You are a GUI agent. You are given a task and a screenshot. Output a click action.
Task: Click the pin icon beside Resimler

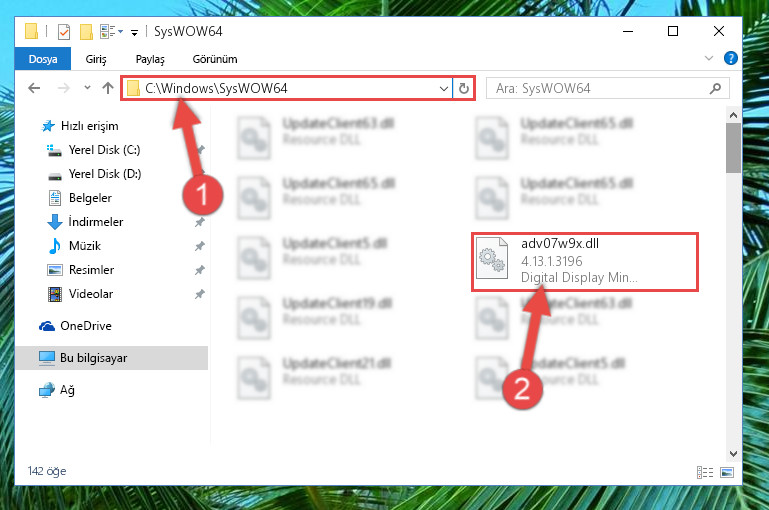(x=200, y=270)
